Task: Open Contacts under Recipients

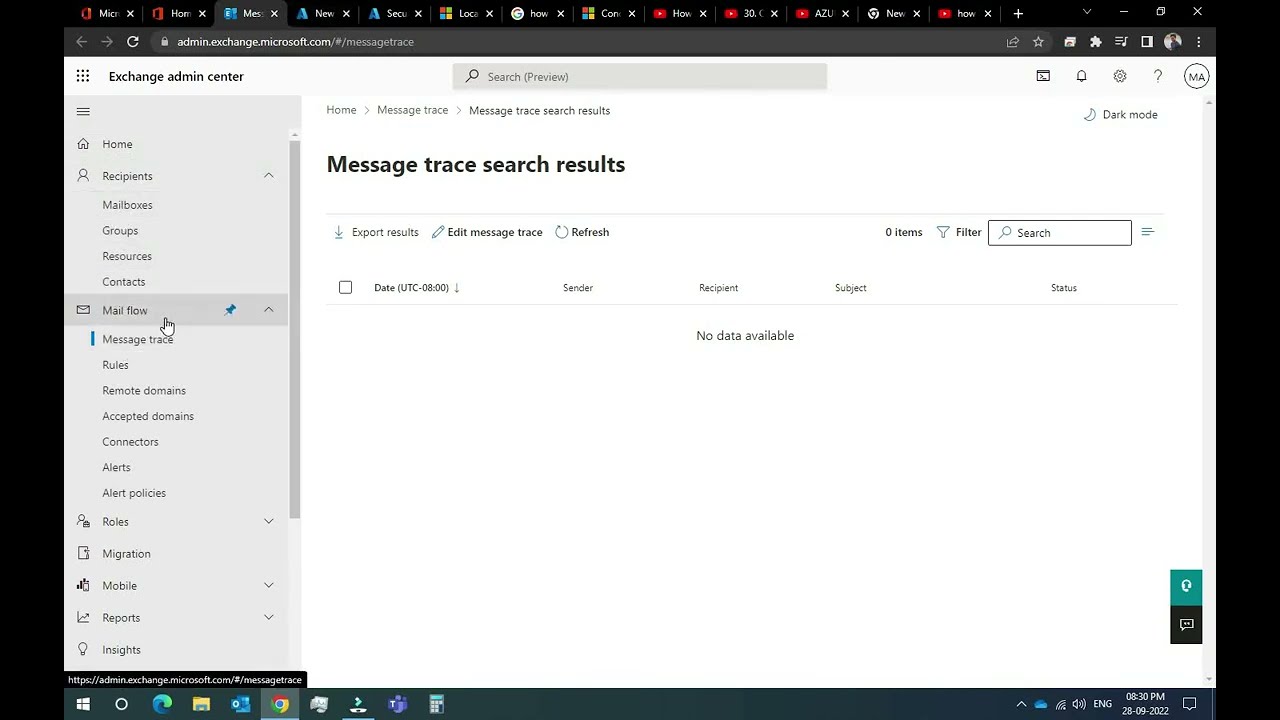Action: (x=124, y=282)
